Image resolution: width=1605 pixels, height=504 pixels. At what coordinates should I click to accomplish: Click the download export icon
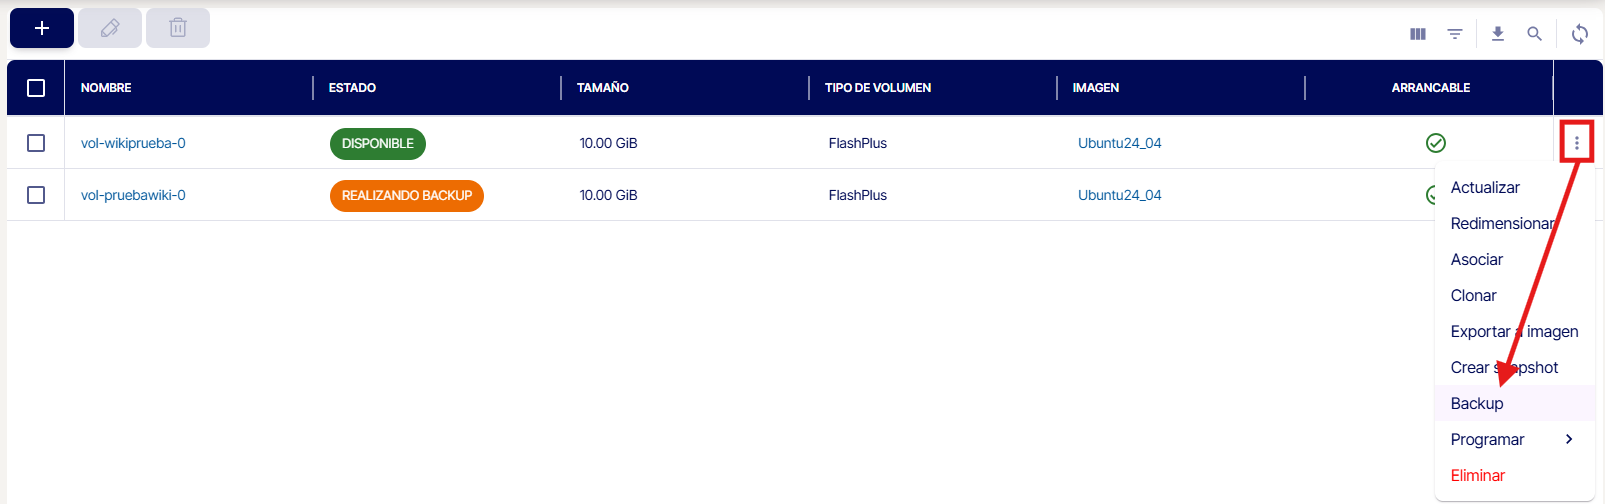coord(1498,34)
